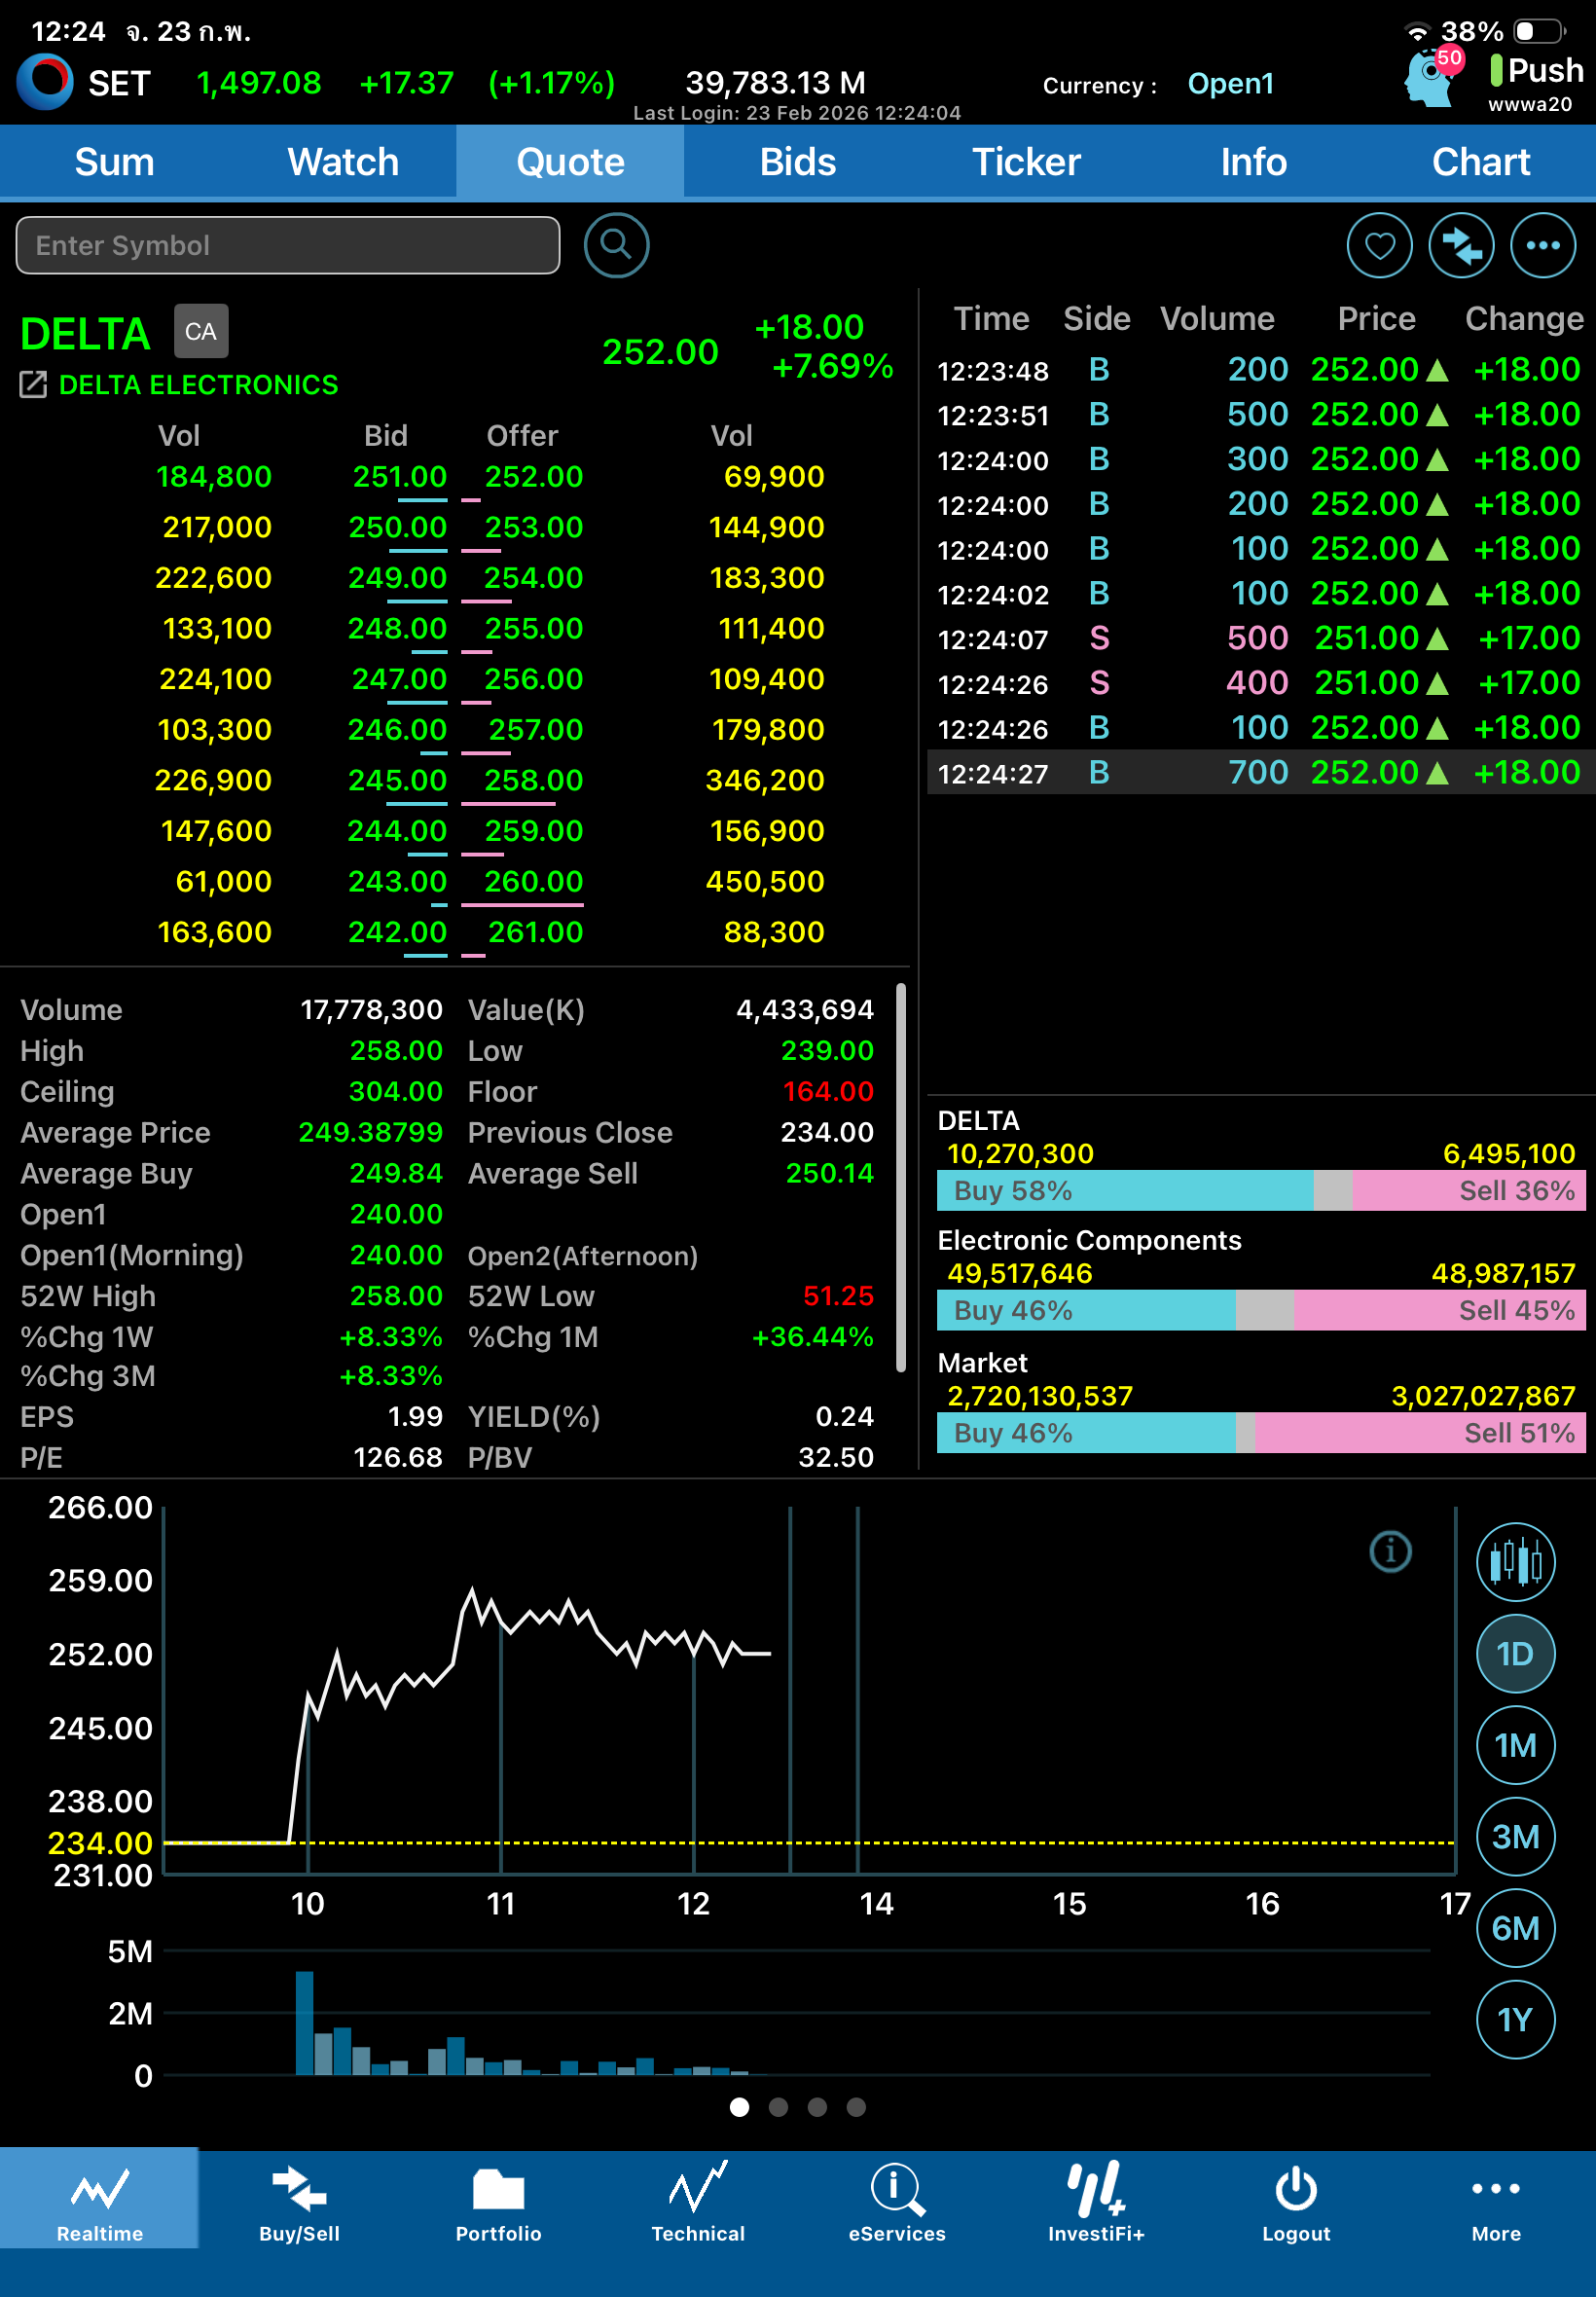The image size is (1596, 2297).
Task: Tap the Ceiling value 304.00
Action: tap(395, 1091)
